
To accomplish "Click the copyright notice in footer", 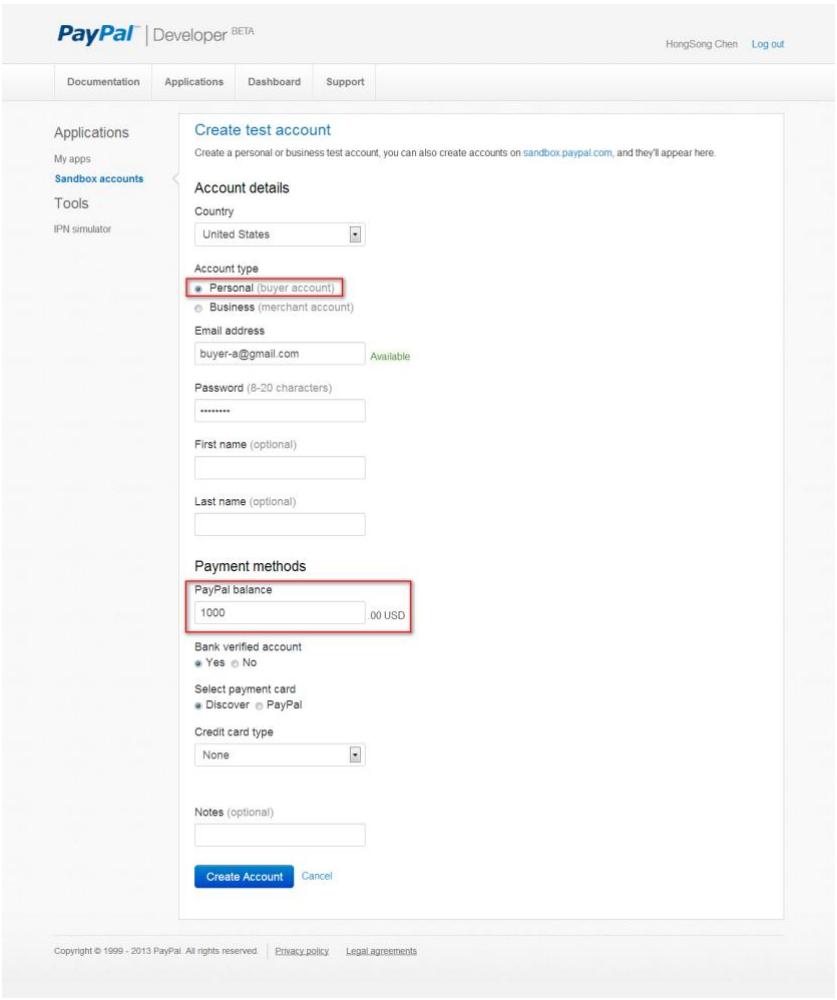I will [156, 951].
